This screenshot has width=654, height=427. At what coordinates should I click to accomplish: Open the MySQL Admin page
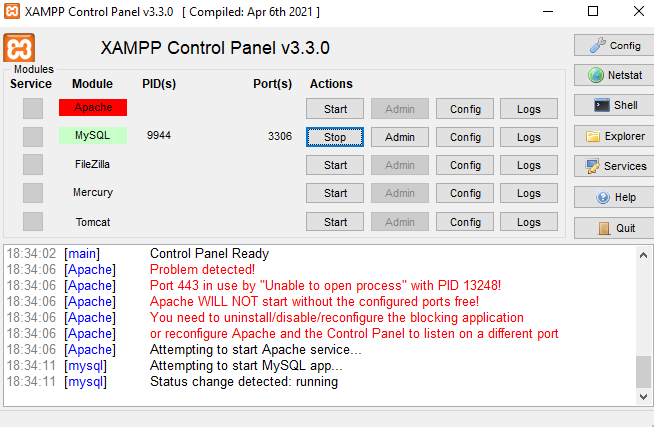[400, 137]
